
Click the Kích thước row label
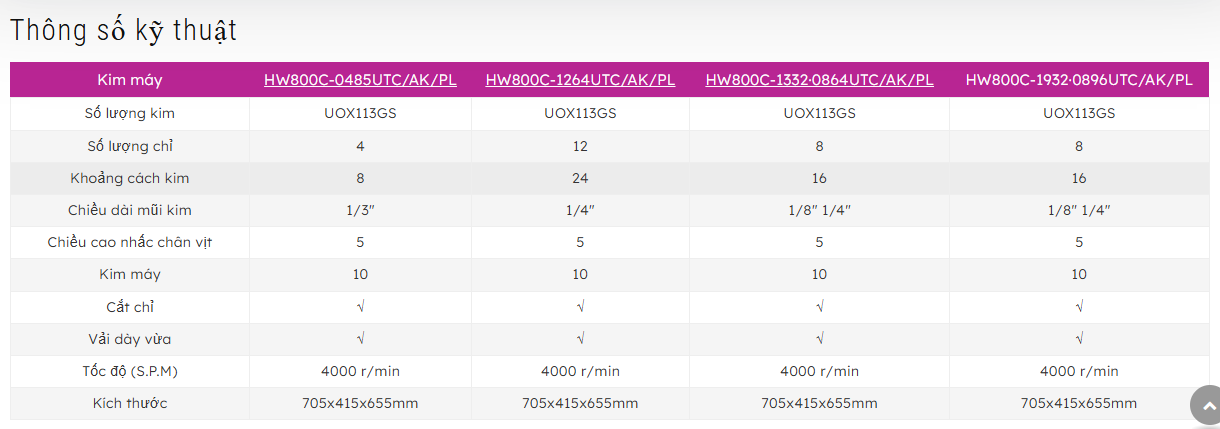130,403
